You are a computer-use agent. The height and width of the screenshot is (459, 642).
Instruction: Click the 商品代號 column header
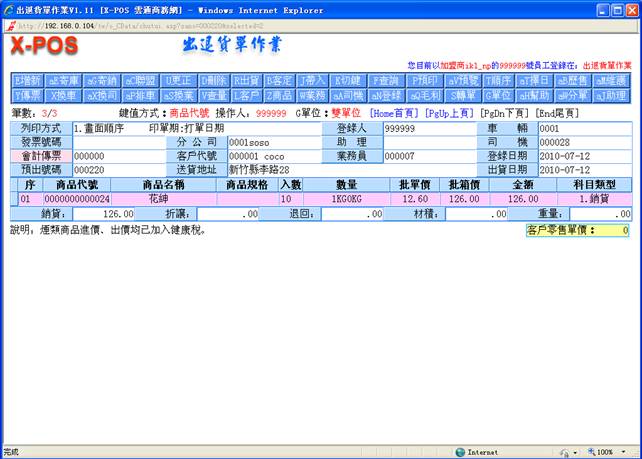pos(77,185)
